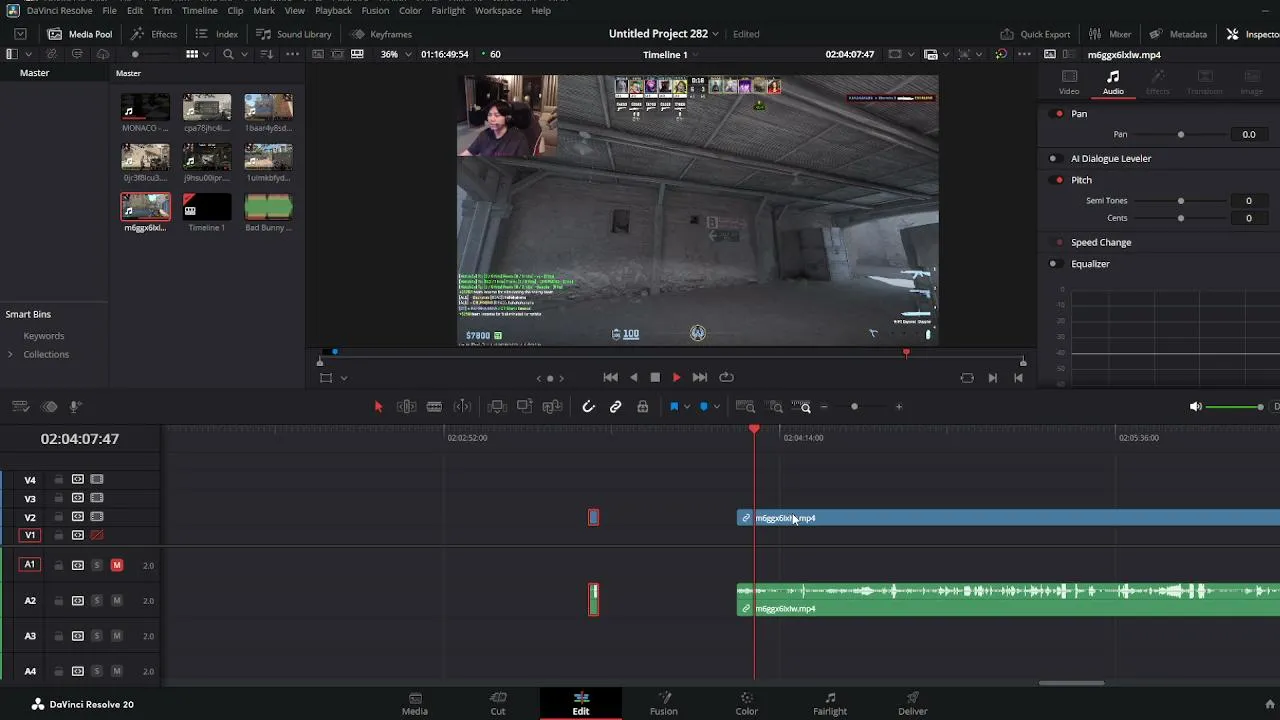1280x720 pixels.
Task: Open the Timeline menu
Action: click(x=199, y=10)
